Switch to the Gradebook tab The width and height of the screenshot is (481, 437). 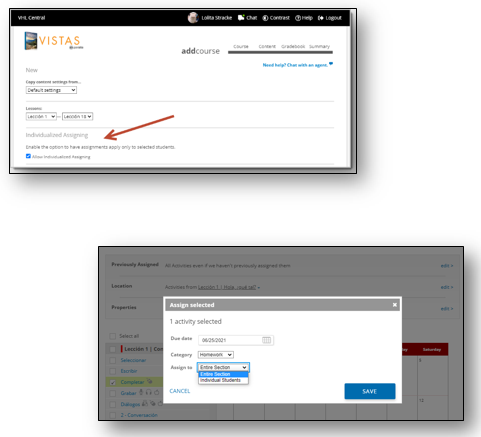[x=293, y=46]
